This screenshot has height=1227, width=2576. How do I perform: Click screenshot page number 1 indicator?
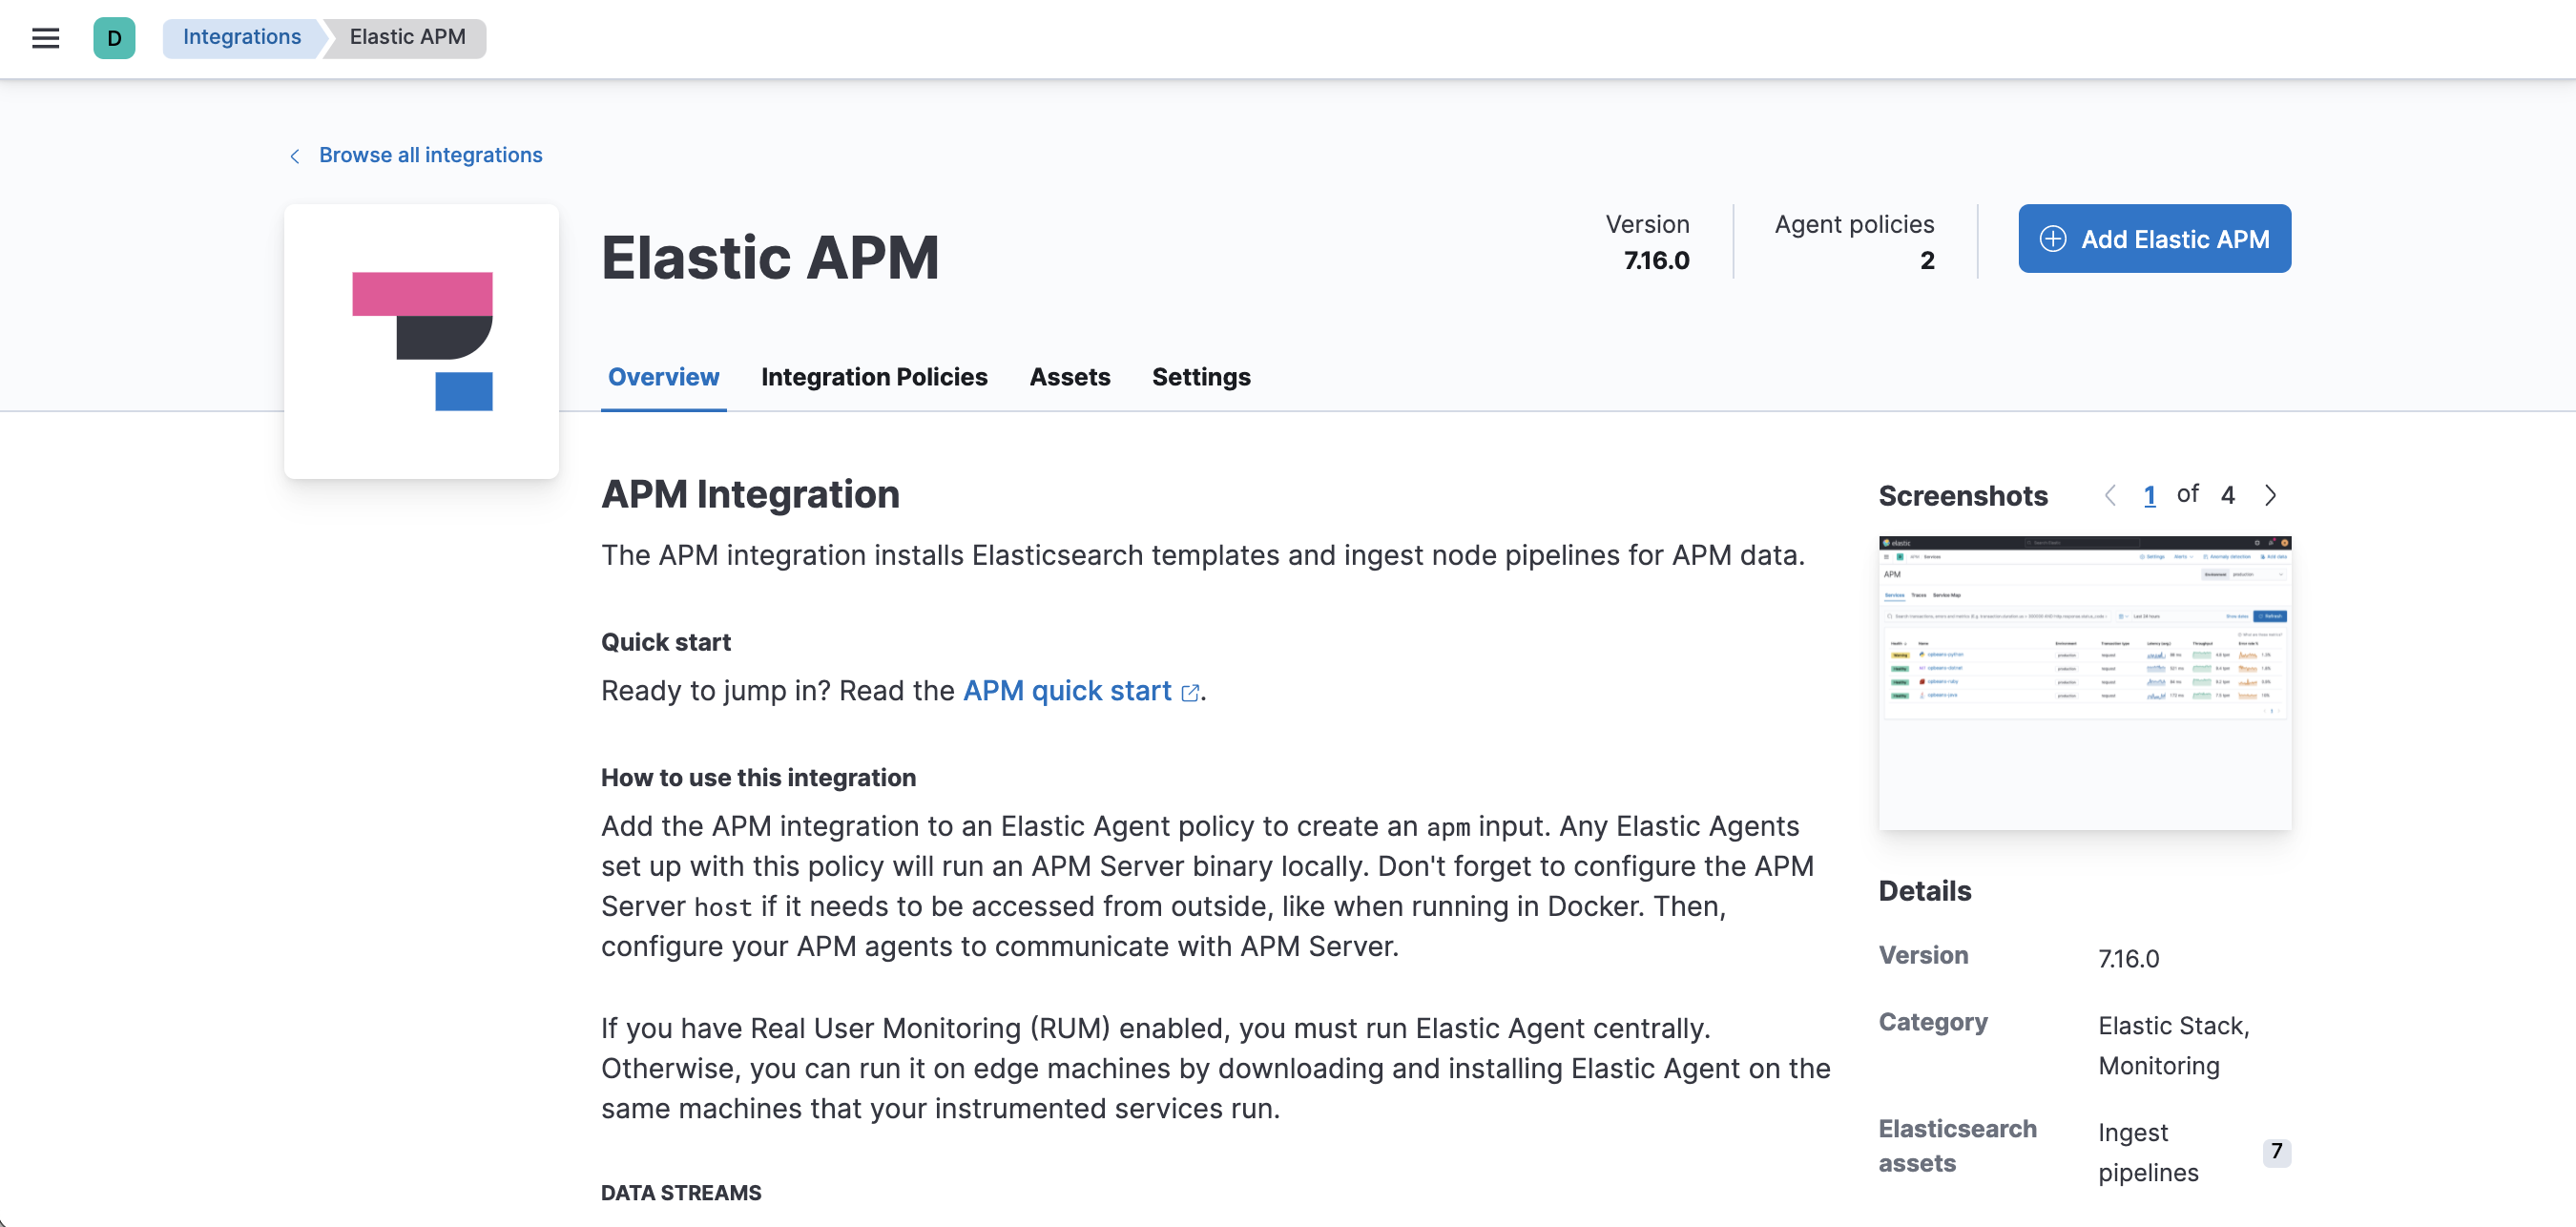(2149, 492)
